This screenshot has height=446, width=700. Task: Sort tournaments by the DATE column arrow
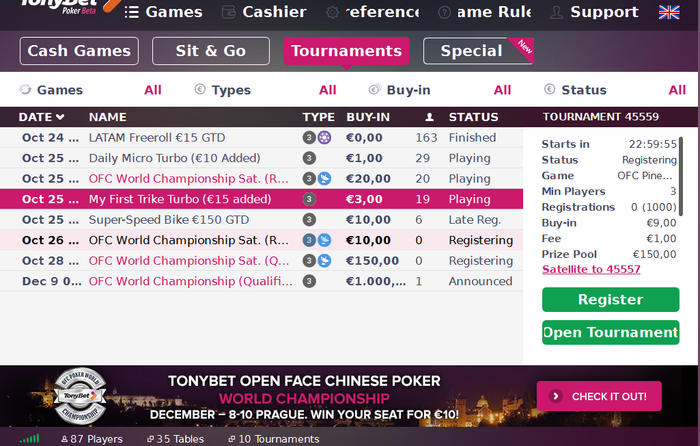[60, 117]
